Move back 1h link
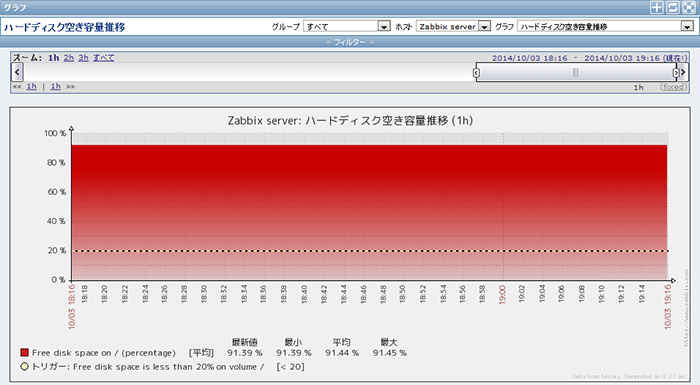Image resolution: width=700 pixels, height=385 pixels. point(31,86)
